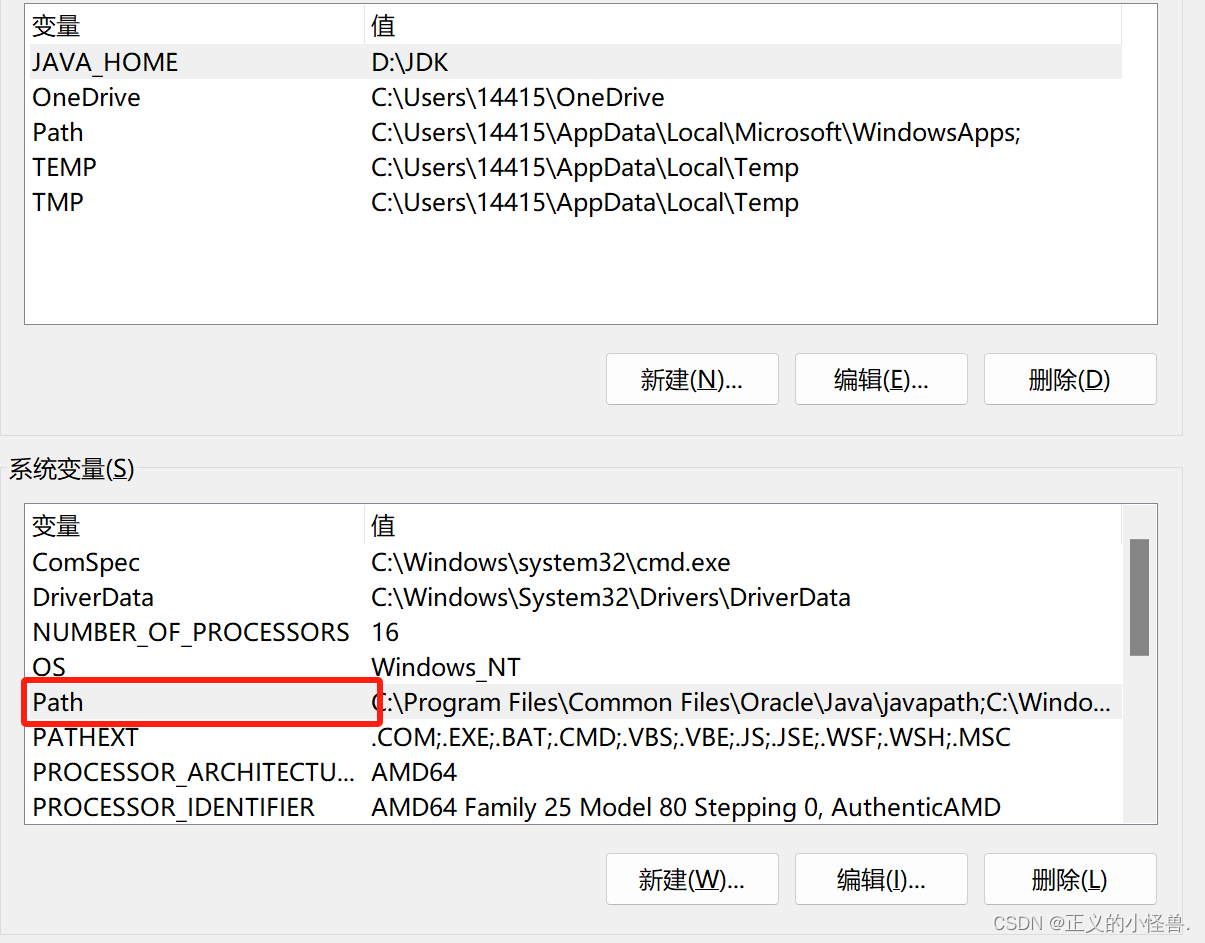Click the 变量 column header in system variables
This screenshot has width=1205, height=943.
coord(196,525)
